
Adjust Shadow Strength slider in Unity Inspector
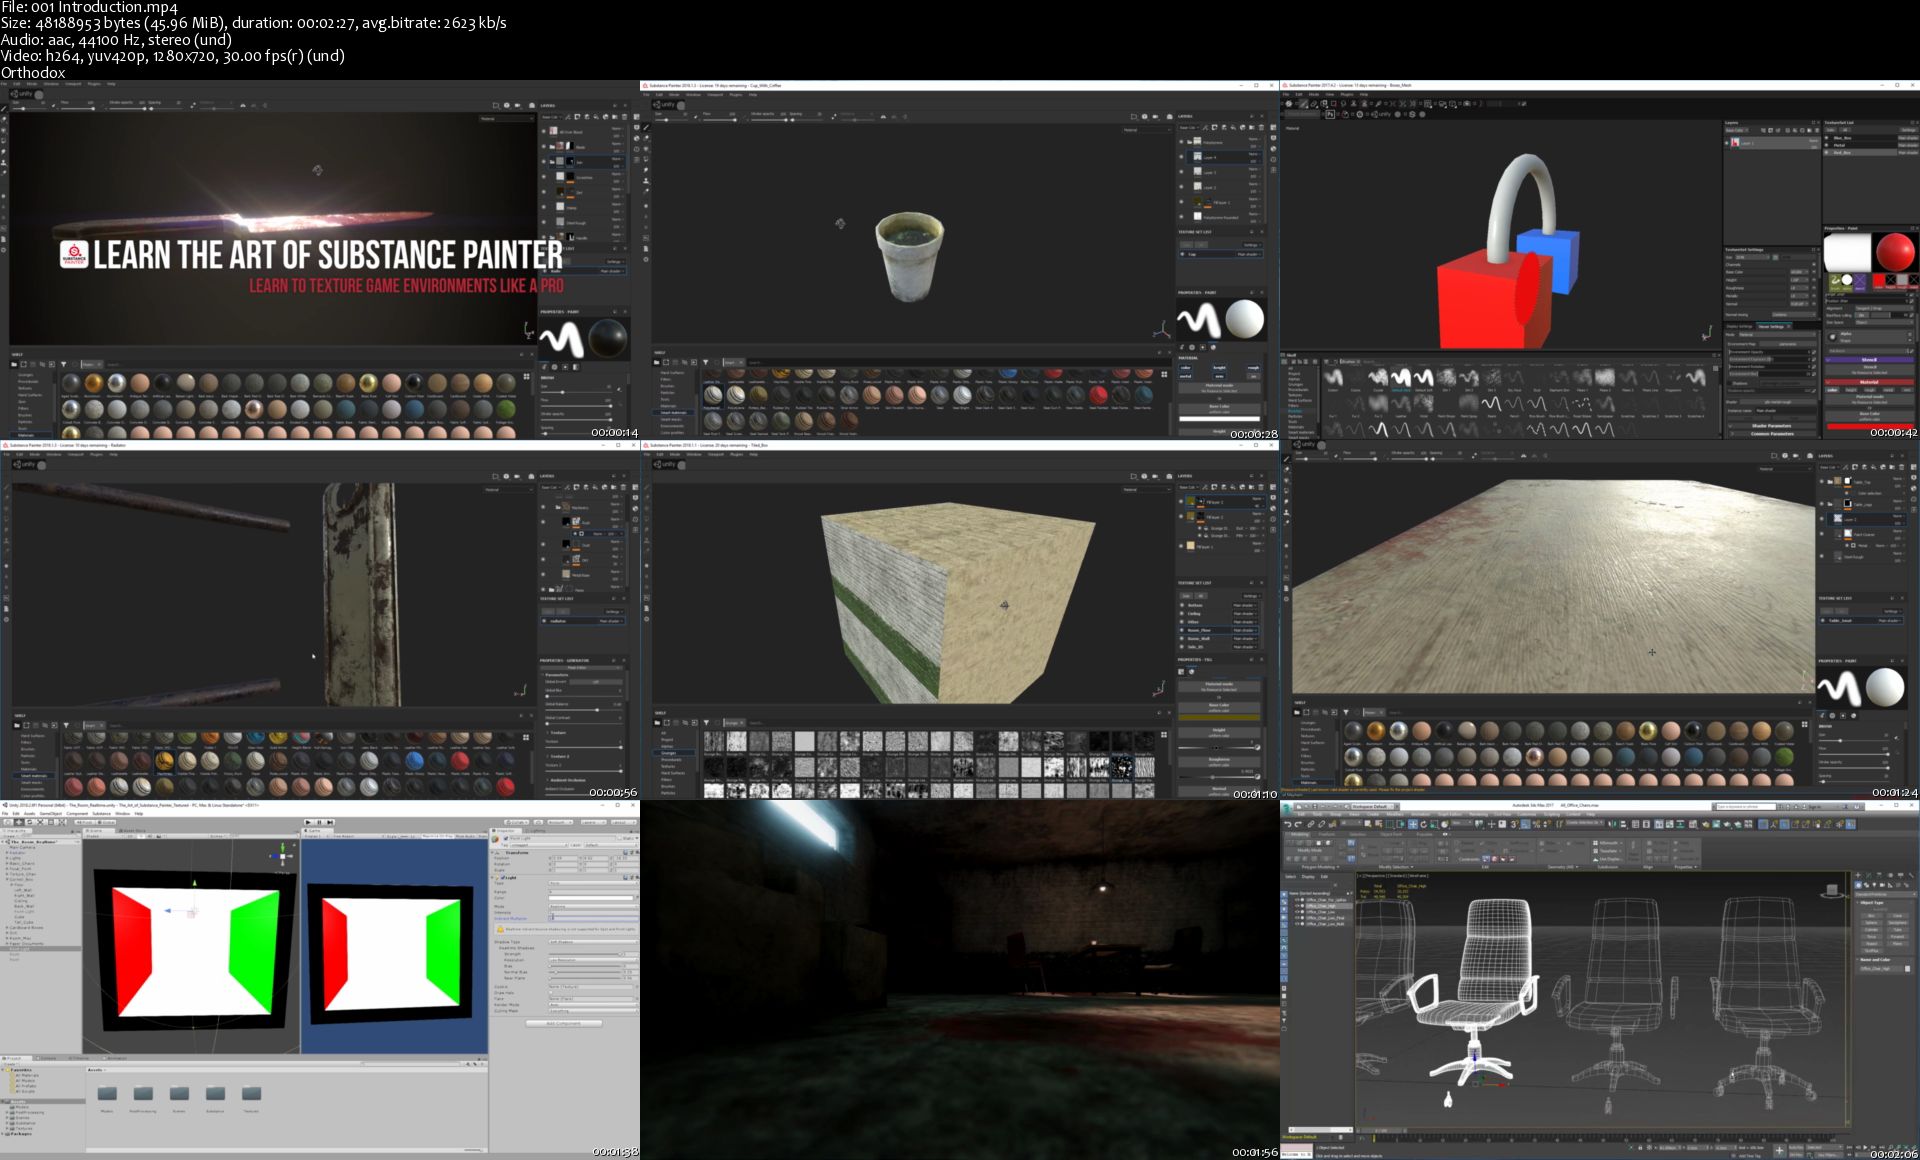[x=585, y=954]
